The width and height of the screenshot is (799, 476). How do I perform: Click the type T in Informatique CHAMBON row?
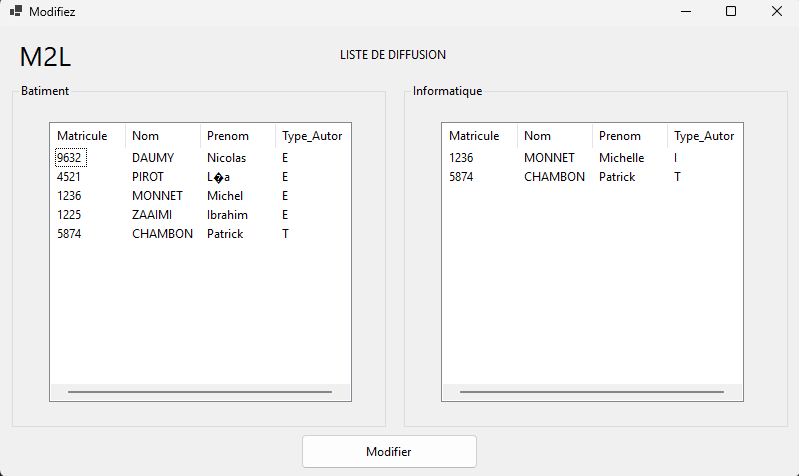point(677,177)
